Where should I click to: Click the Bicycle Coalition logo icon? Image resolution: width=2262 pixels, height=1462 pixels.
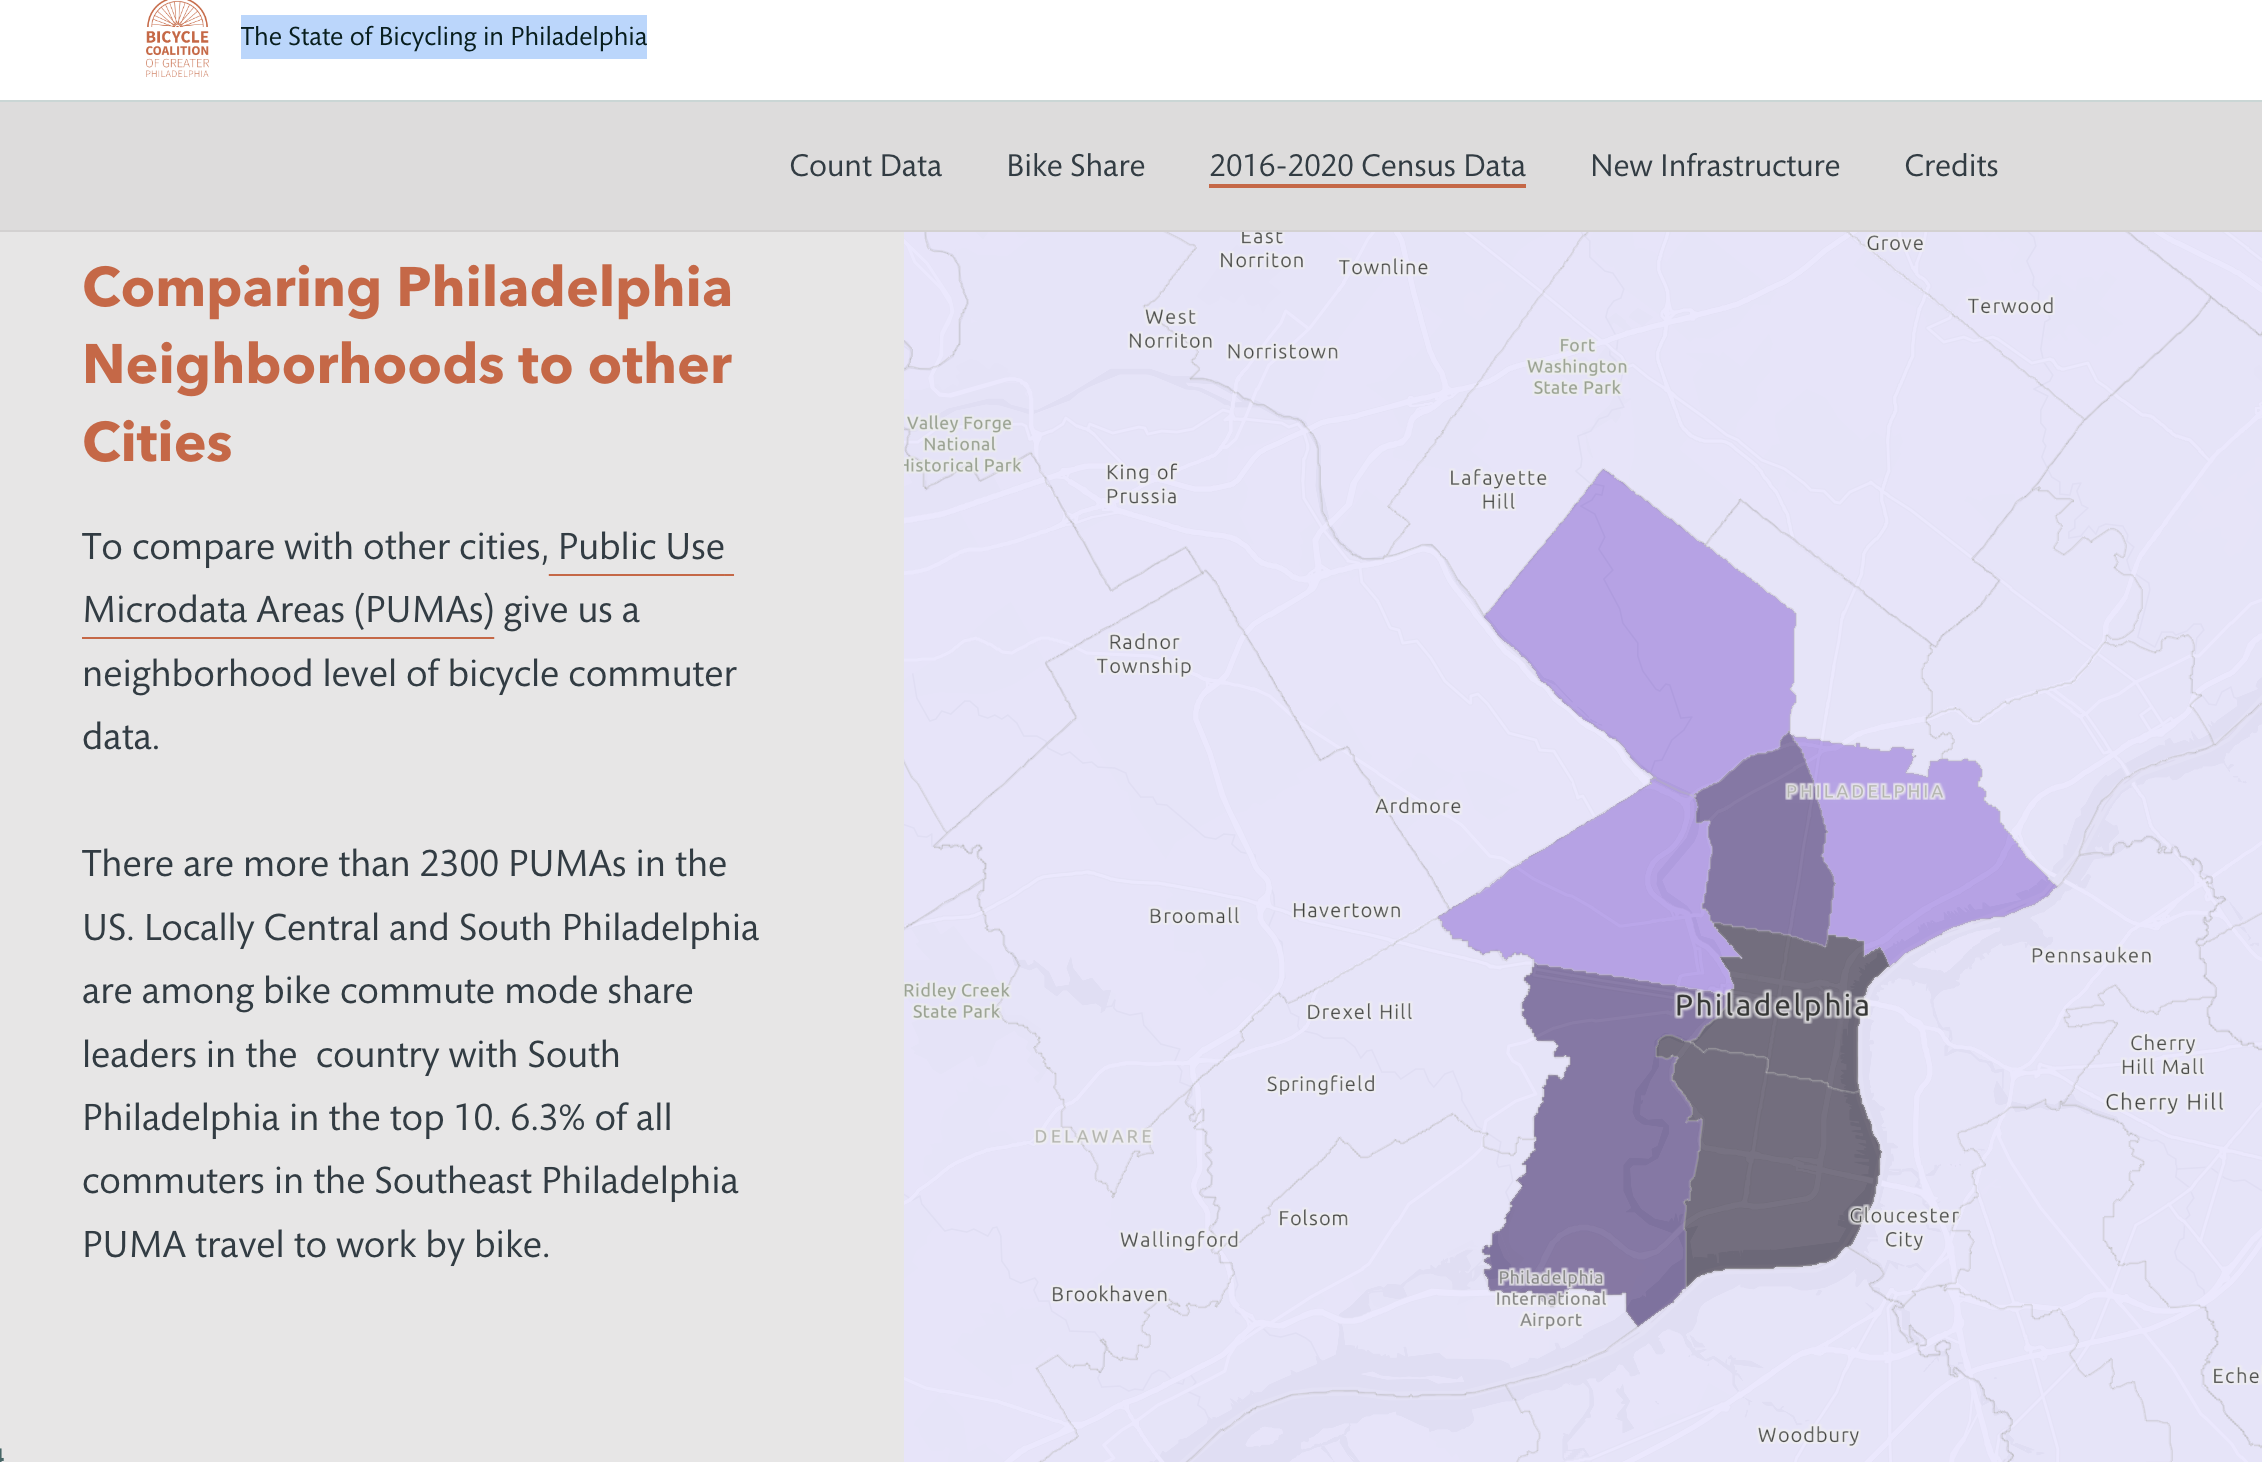(x=177, y=39)
